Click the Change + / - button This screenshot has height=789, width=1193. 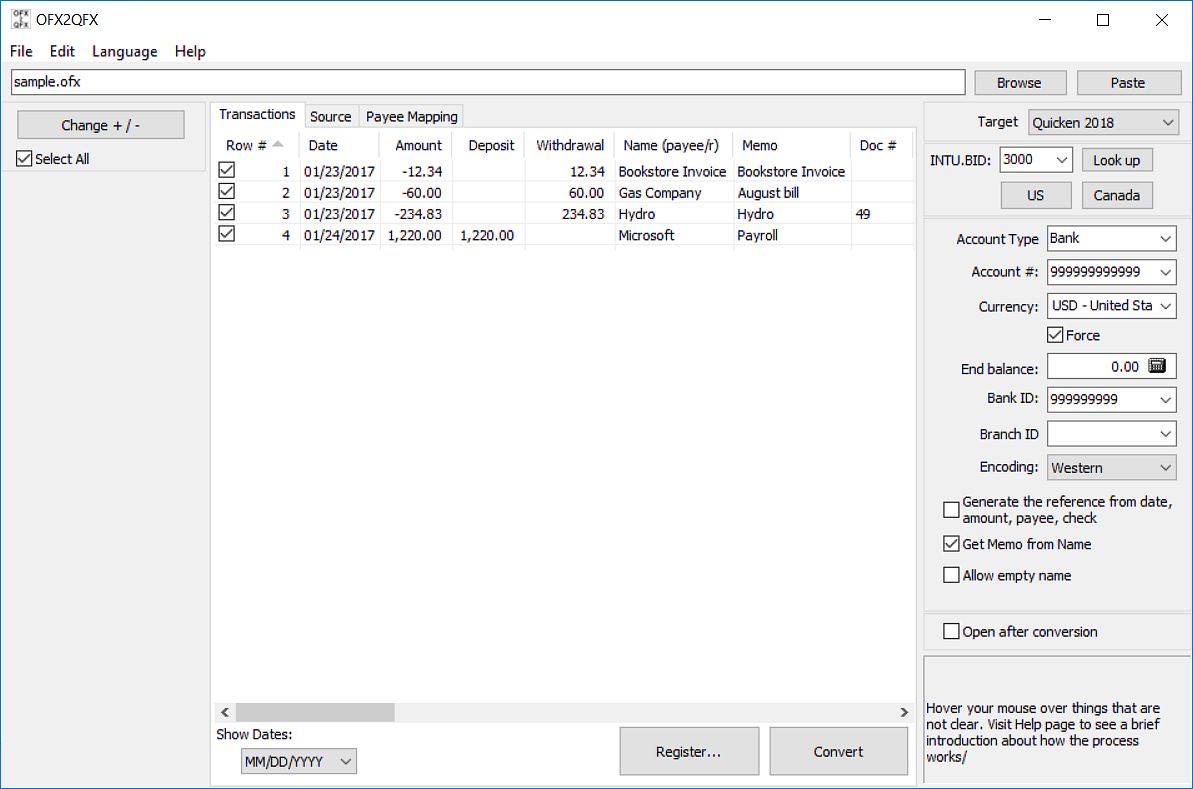click(x=100, y=125)
